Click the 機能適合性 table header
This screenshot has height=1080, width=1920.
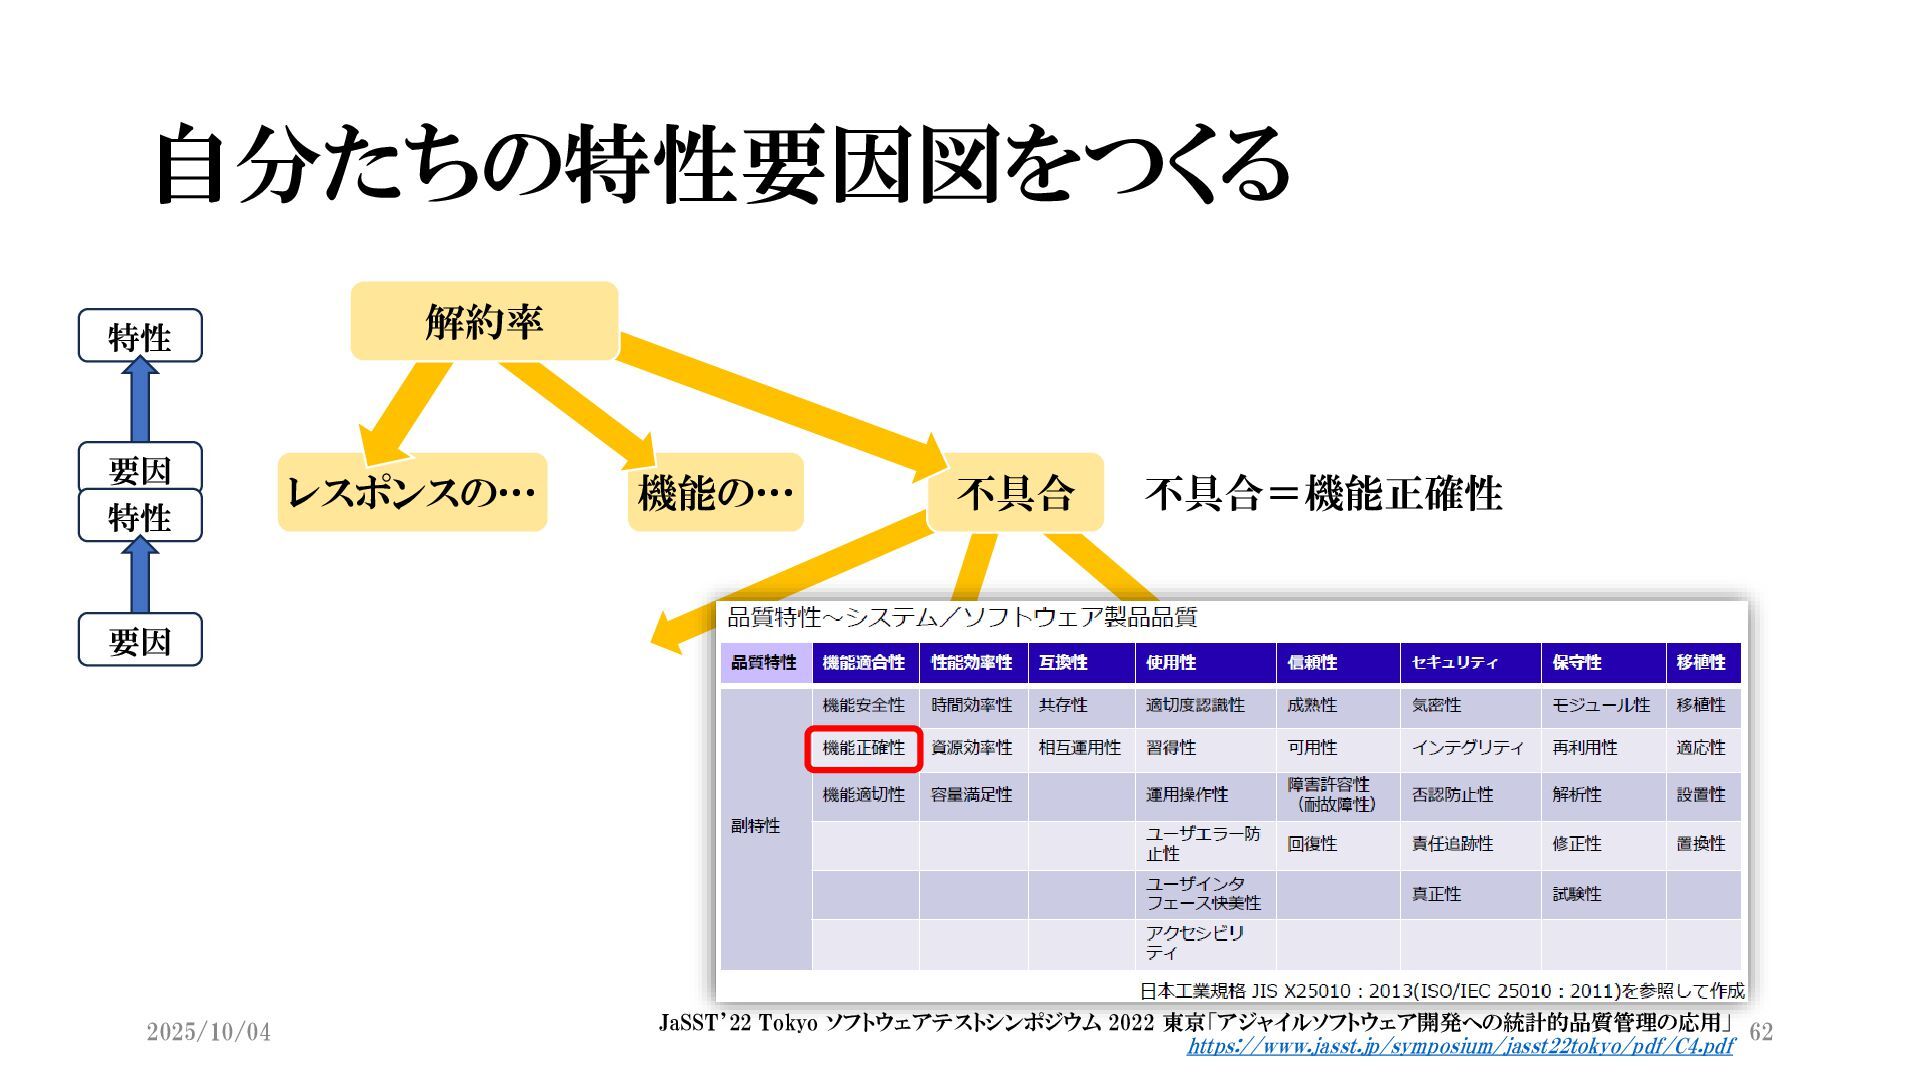tap(864, 663)
